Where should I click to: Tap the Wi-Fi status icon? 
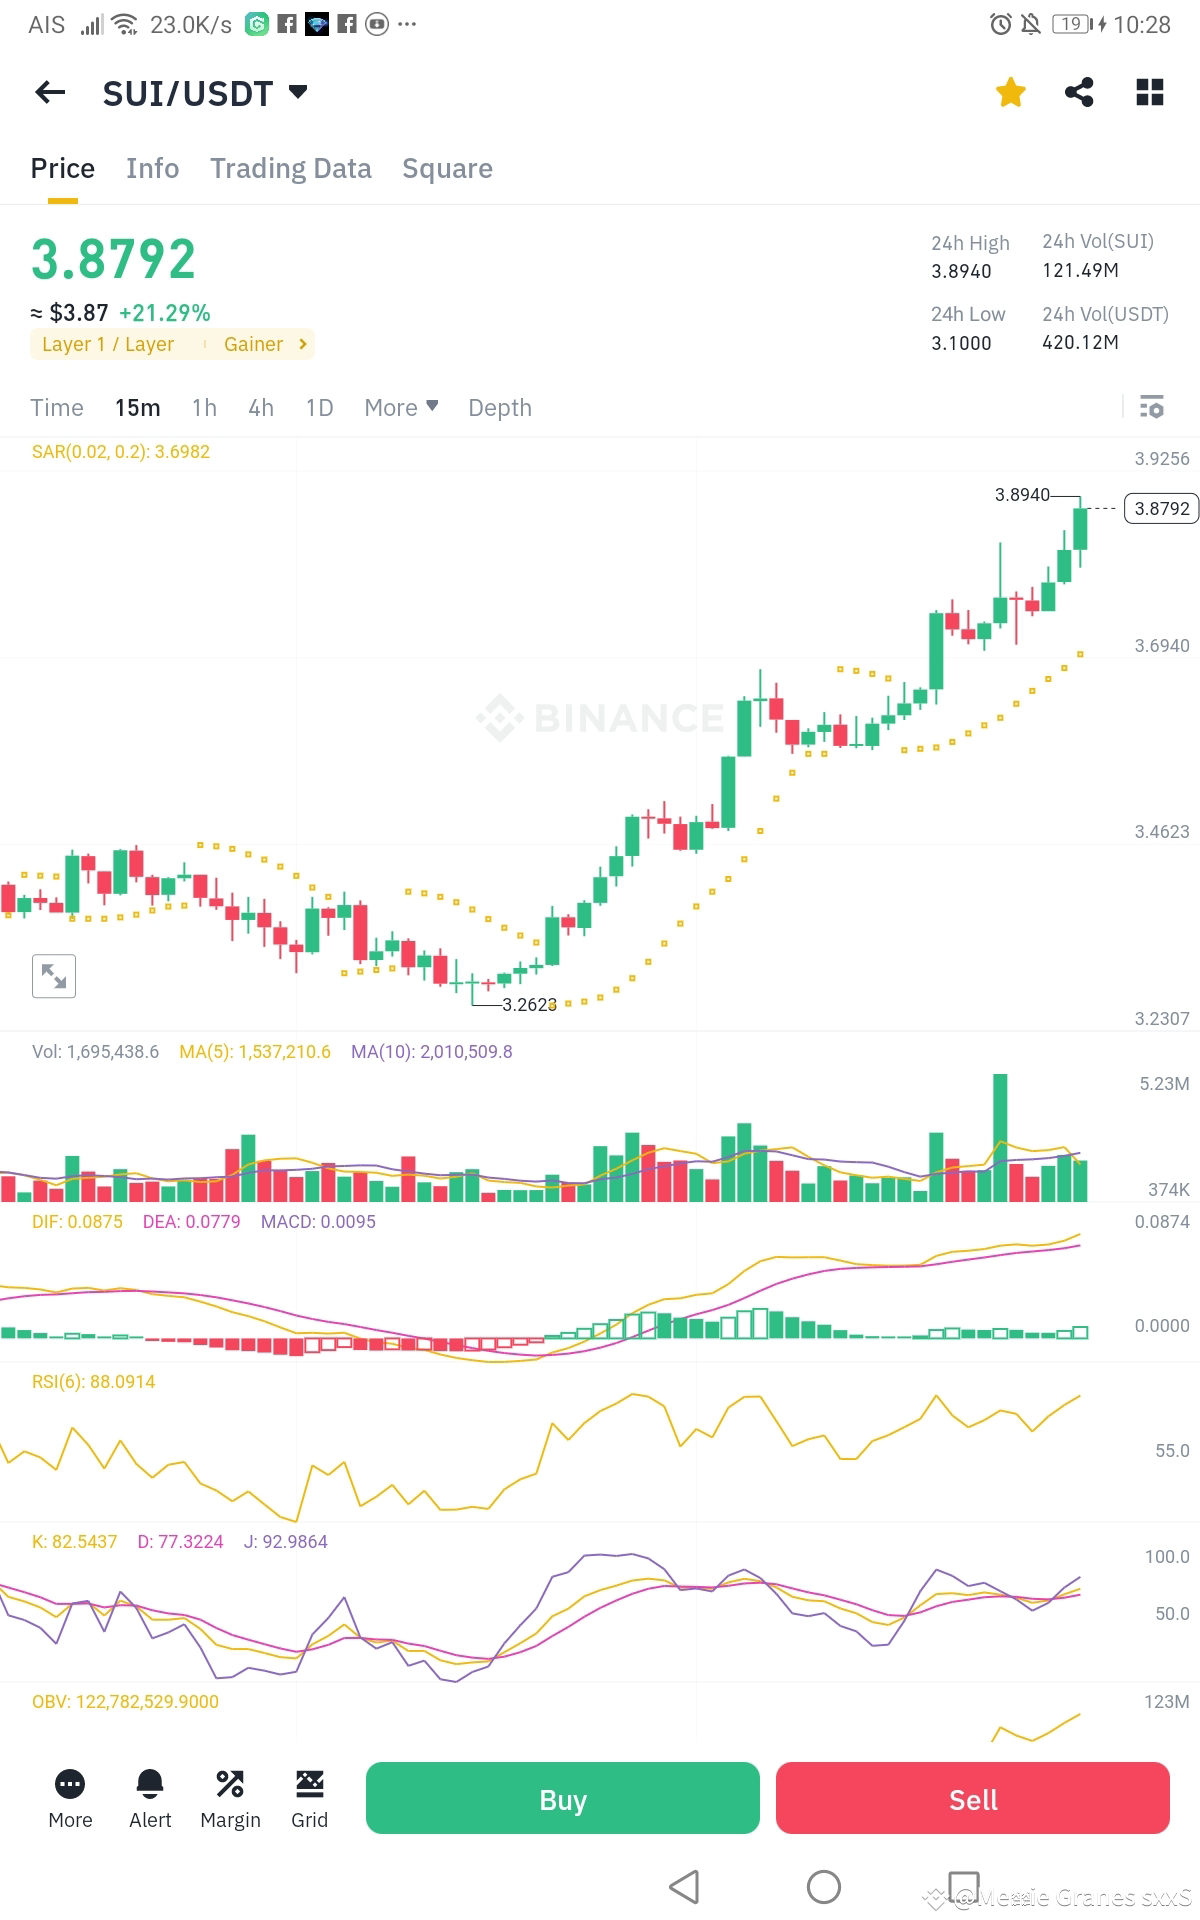[125, 24]
